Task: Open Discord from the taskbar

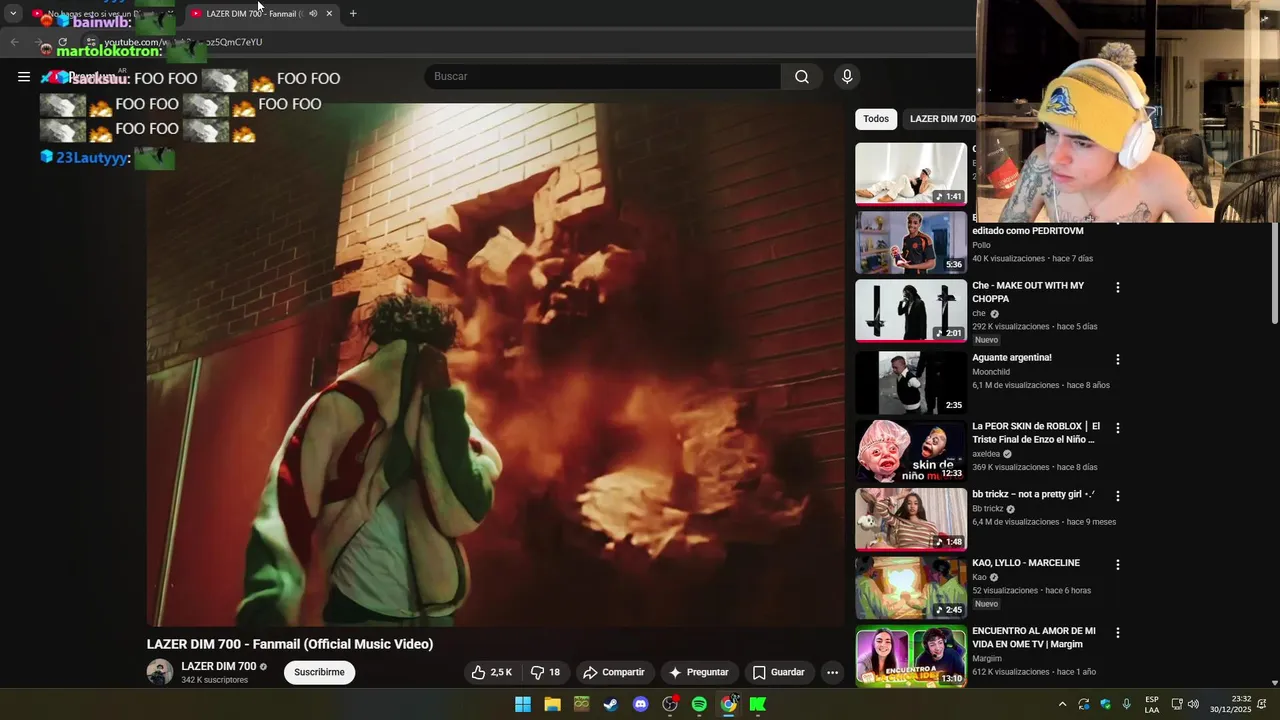Action: tap(640, 704)
